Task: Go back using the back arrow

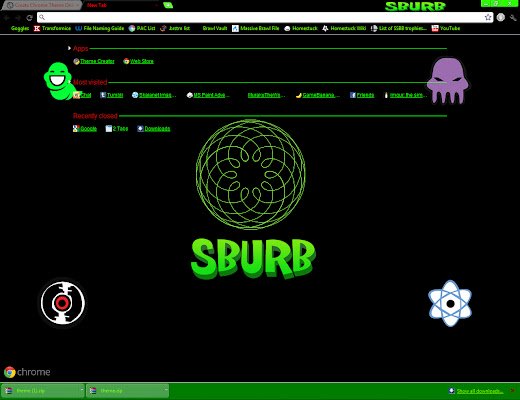Action: click(7, 18)
